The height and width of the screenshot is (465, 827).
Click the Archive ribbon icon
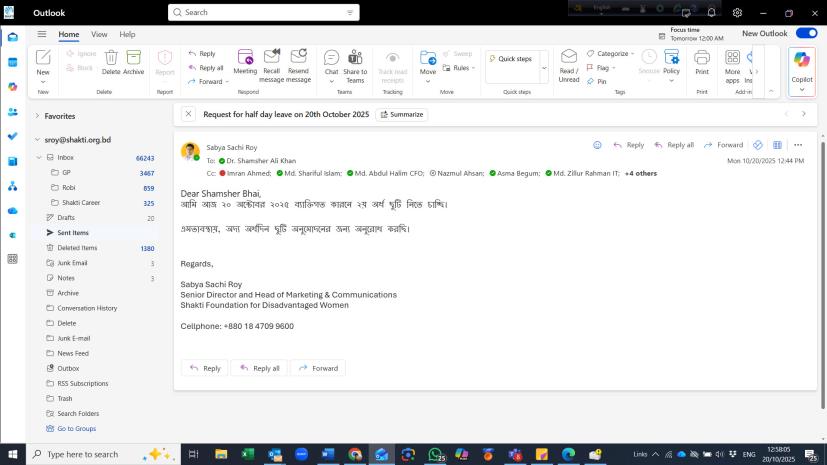pos(133,58)
